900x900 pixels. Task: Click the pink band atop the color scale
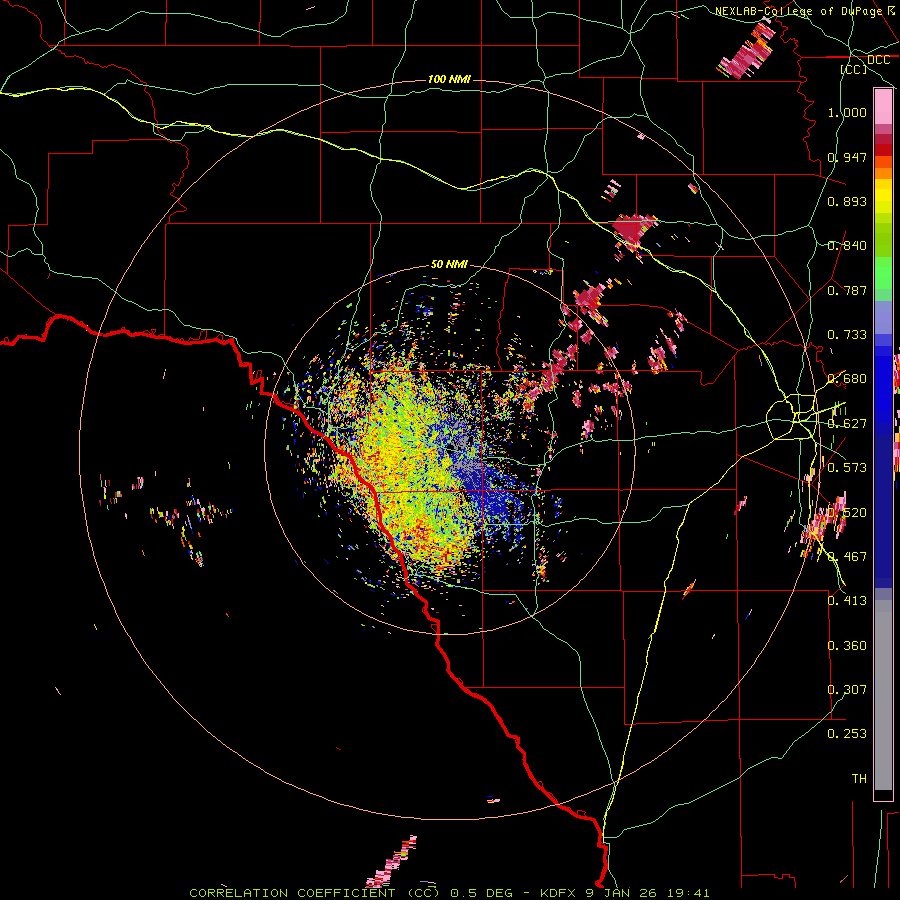[x=883, y=107]
